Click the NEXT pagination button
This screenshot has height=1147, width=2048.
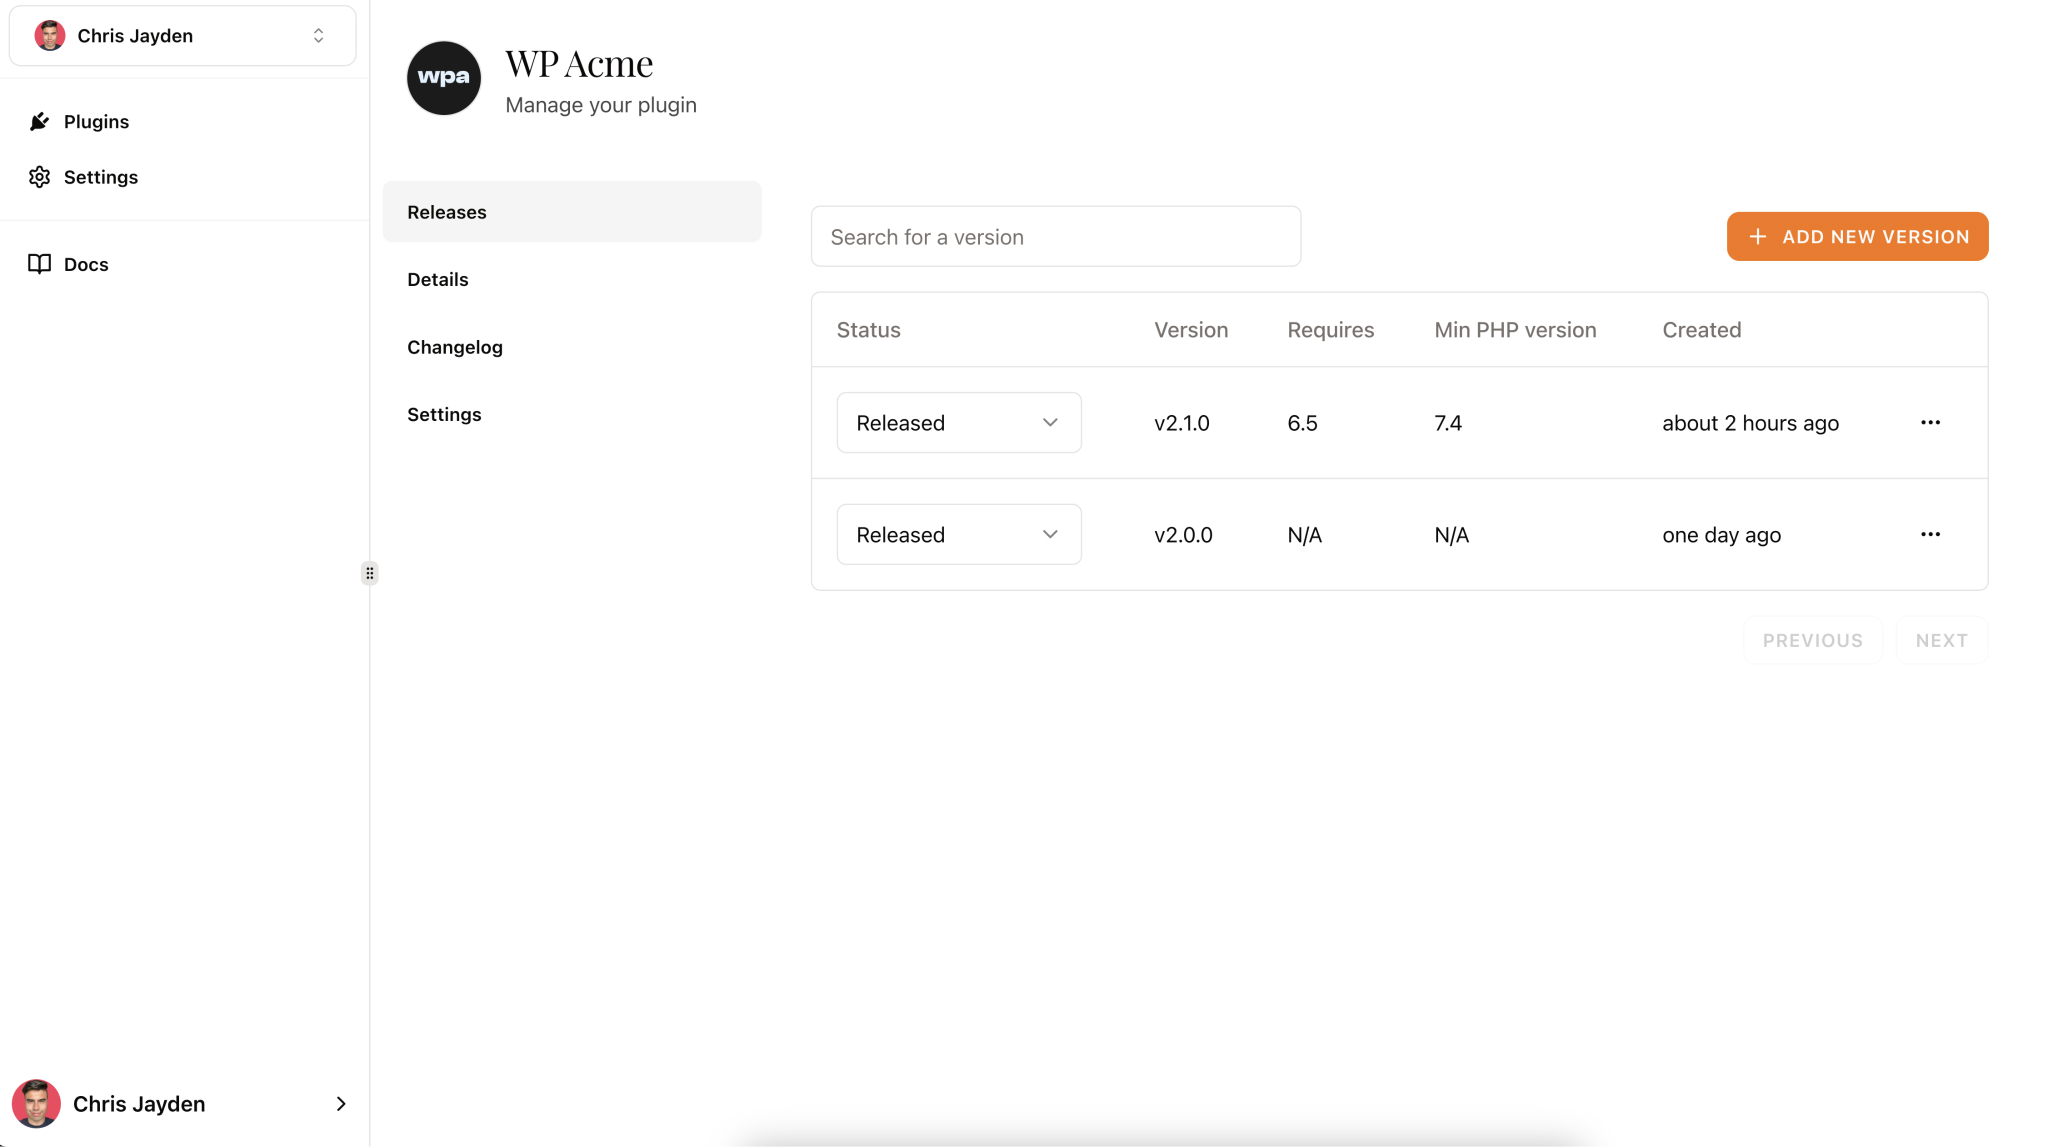click(1941, 639)
